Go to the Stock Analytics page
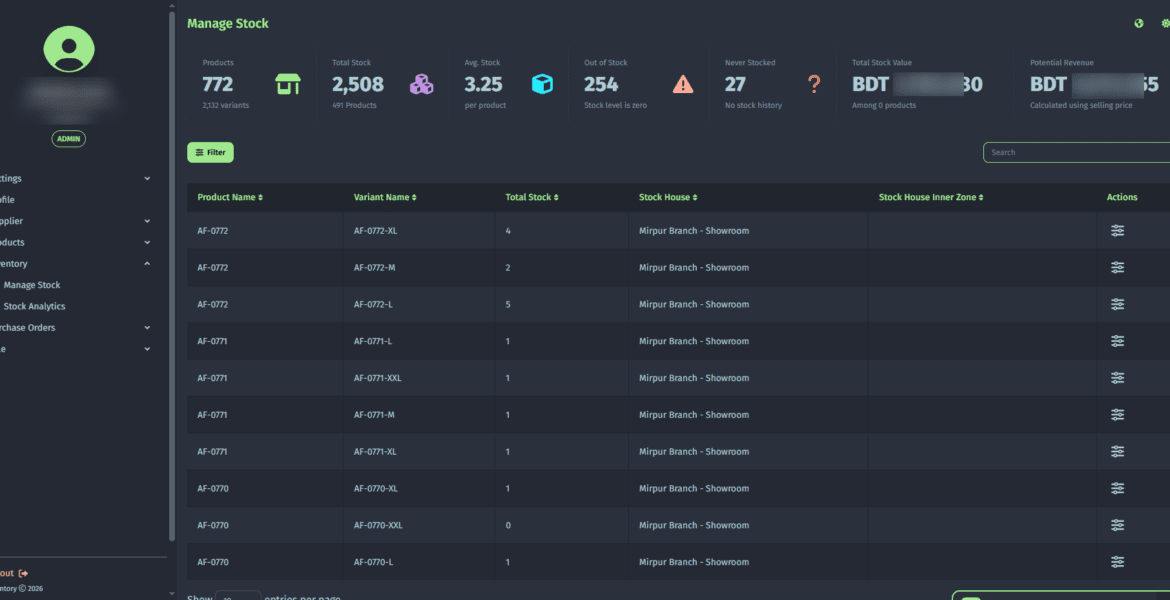 click(34, 307)
